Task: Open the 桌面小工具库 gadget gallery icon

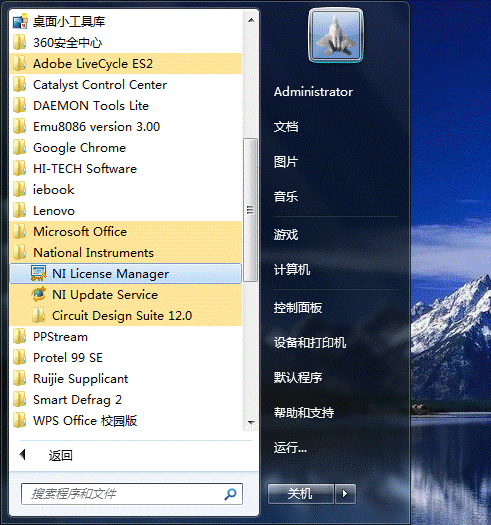Action: [x=20, y=22]
